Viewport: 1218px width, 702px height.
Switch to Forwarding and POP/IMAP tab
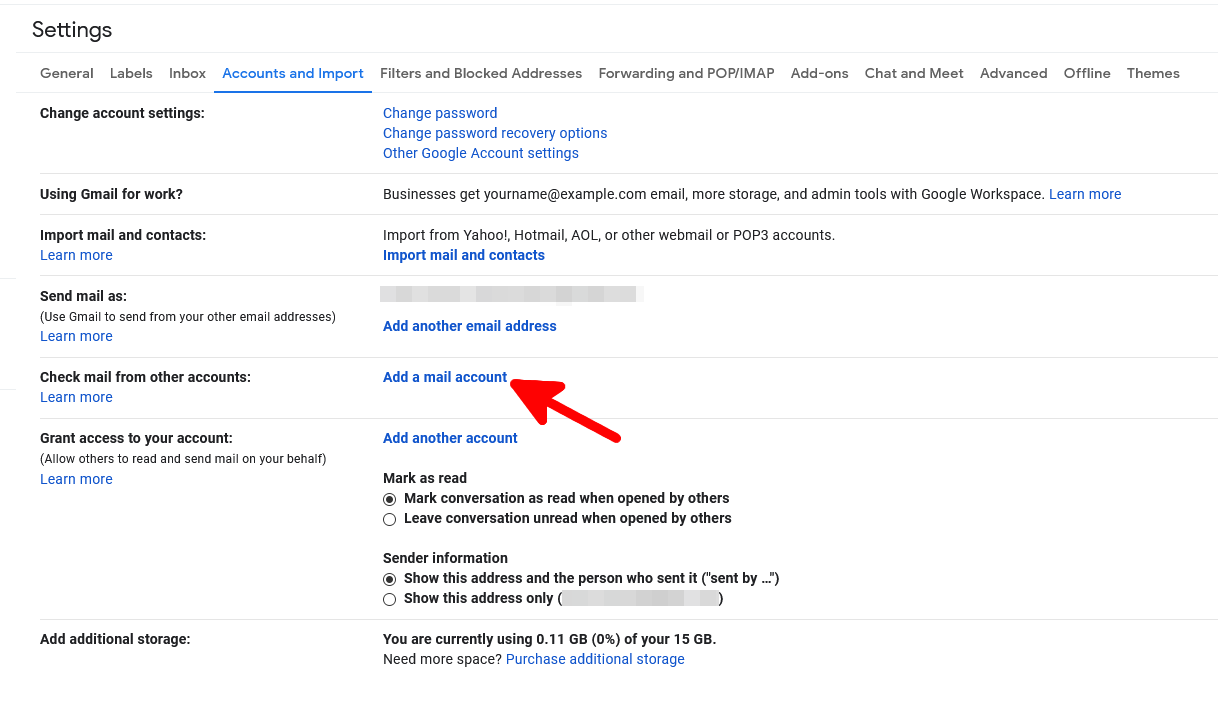point(686,73)
